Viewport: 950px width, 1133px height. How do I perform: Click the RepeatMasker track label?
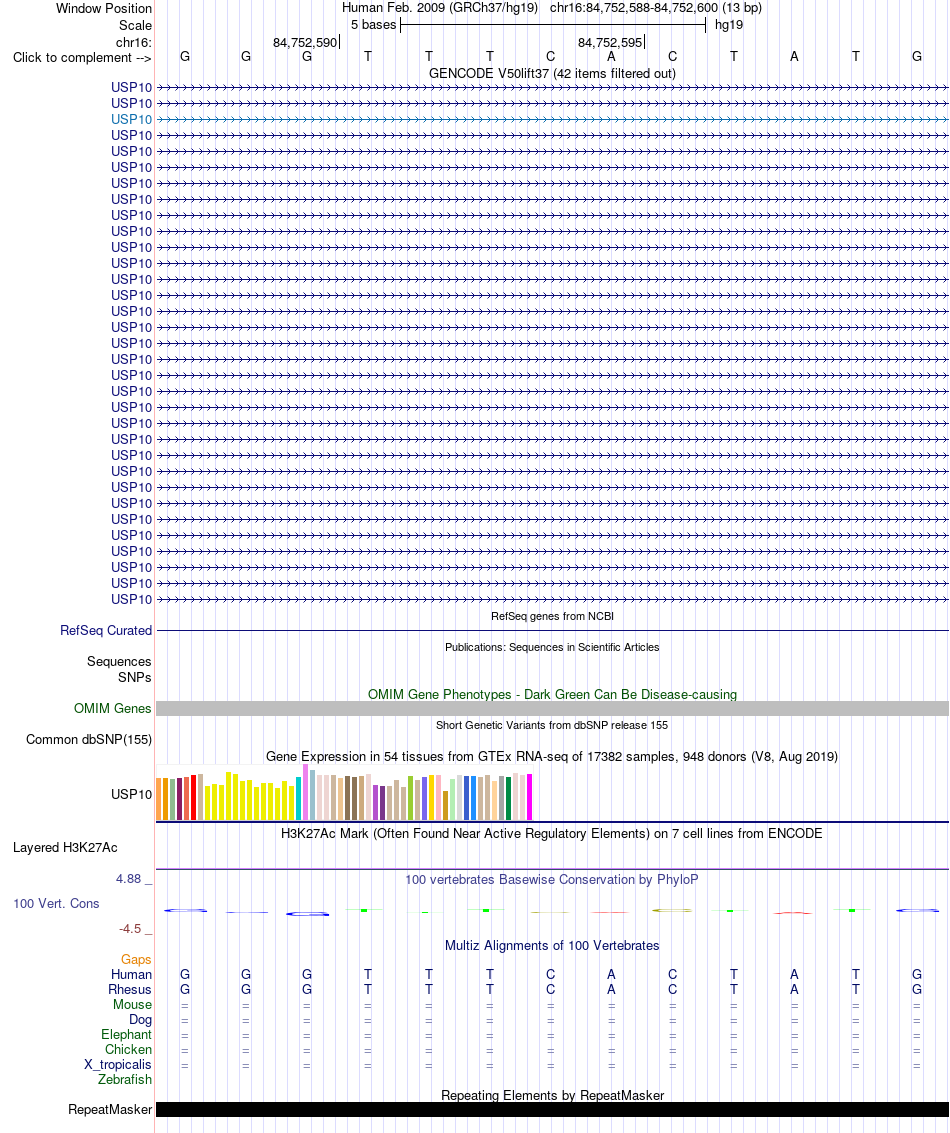coord(110,1109)
